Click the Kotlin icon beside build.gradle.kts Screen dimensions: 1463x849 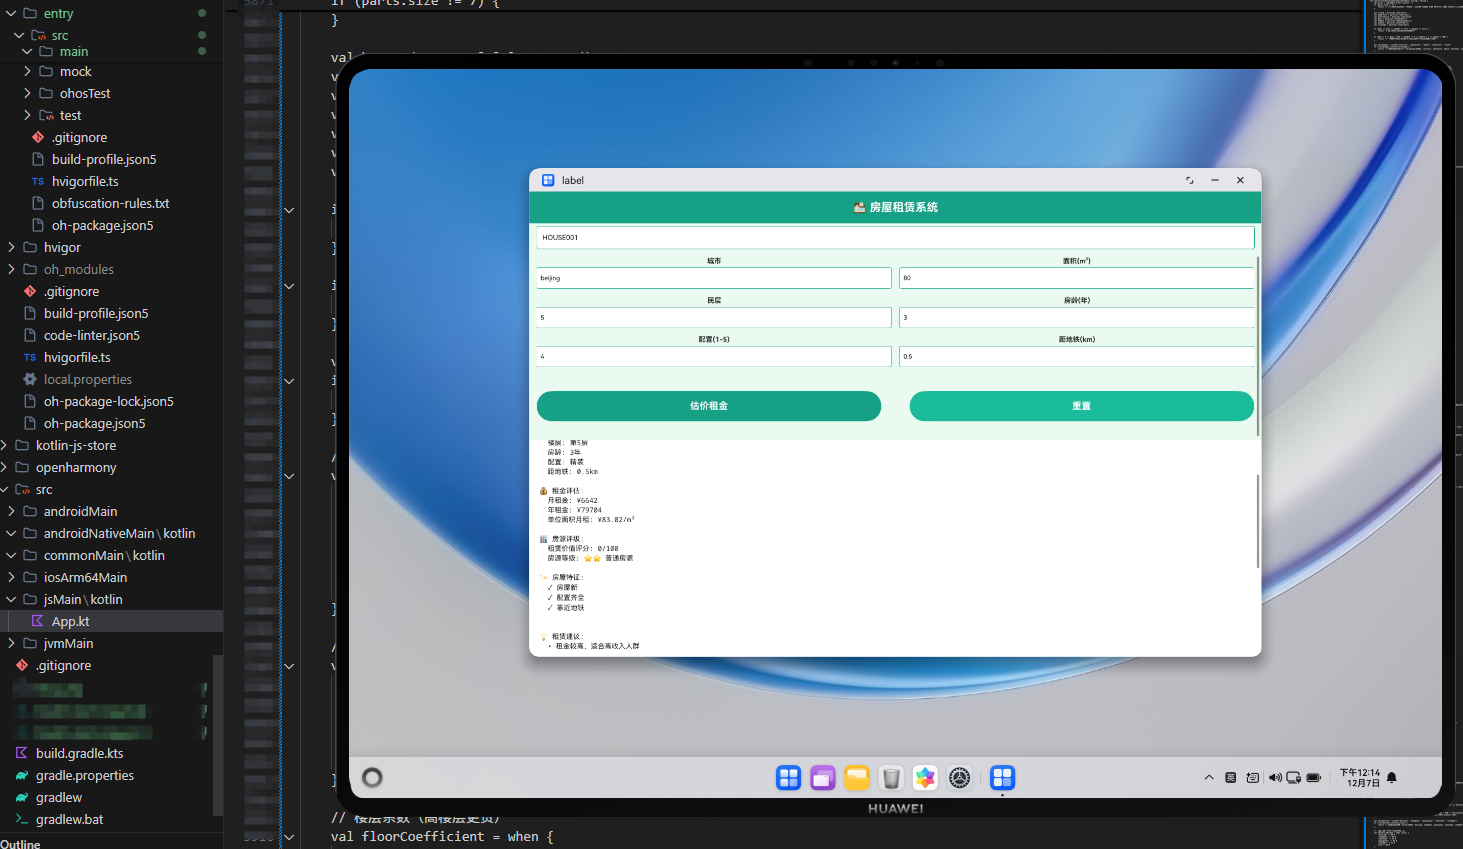tap(22, 753)
